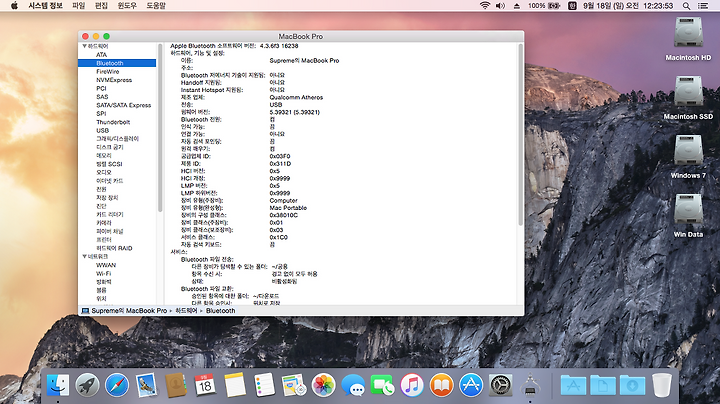Open Finder from the Dock
This screenshot has width=720, height=404.
click(x=58, y=385)
